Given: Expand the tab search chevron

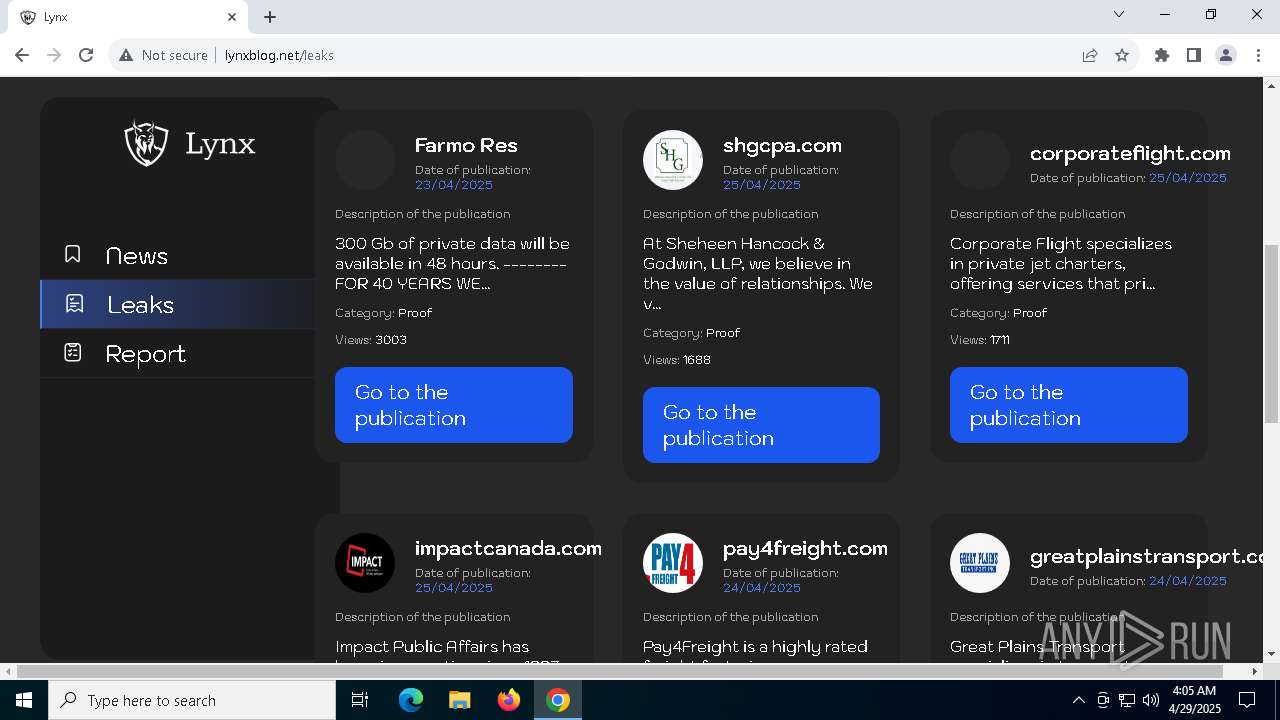Looking at the screenshot, I should (x=1119, y=15).
